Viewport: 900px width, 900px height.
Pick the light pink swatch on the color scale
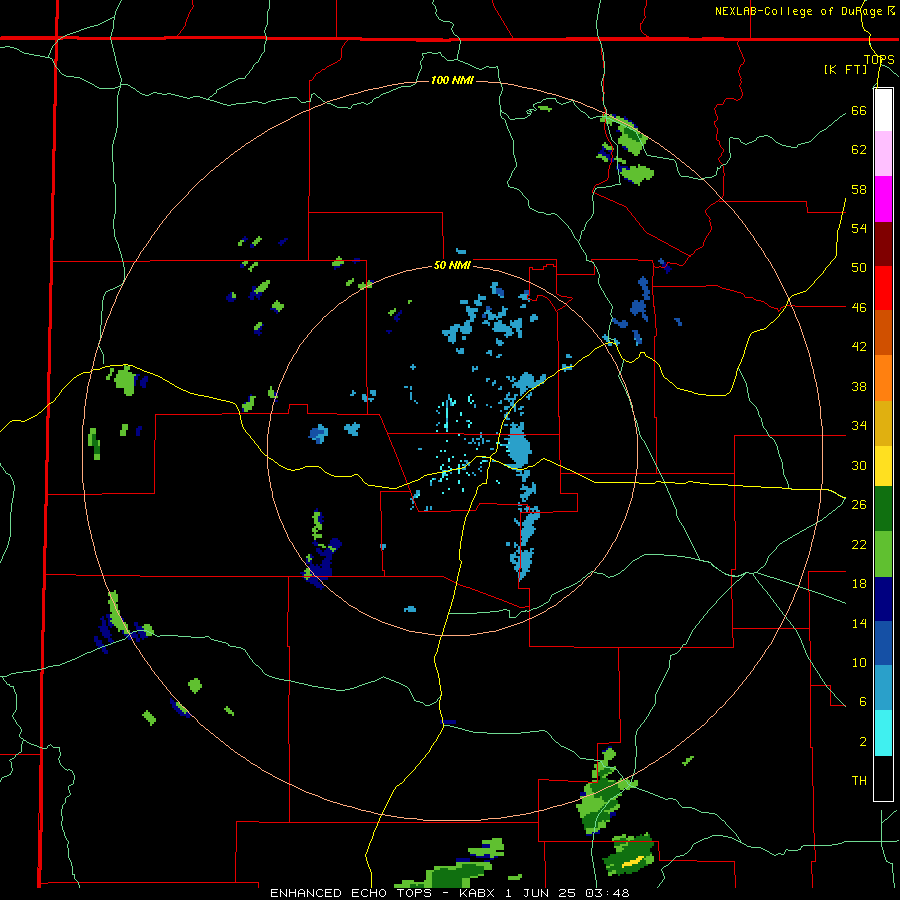883,153
